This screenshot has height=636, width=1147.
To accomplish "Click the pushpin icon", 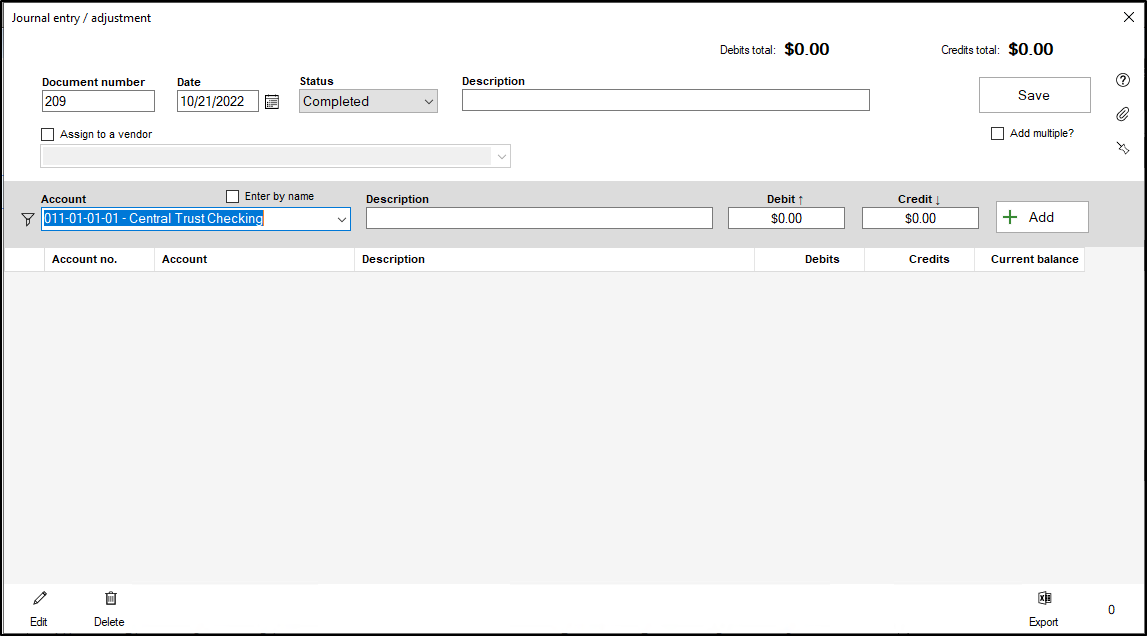I will (1123, 148).
